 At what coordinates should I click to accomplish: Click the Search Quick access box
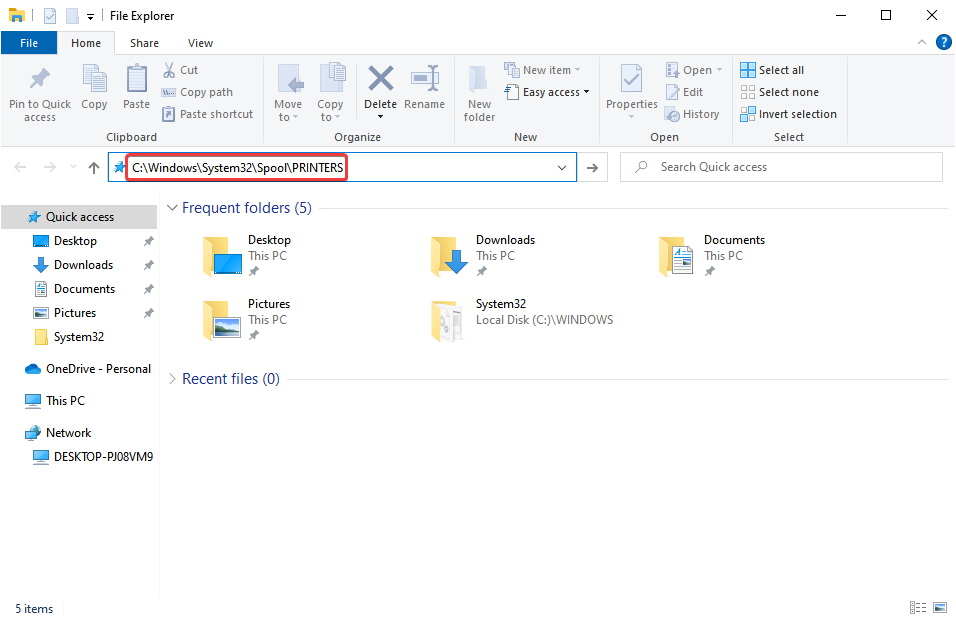(x=781, y=167)
